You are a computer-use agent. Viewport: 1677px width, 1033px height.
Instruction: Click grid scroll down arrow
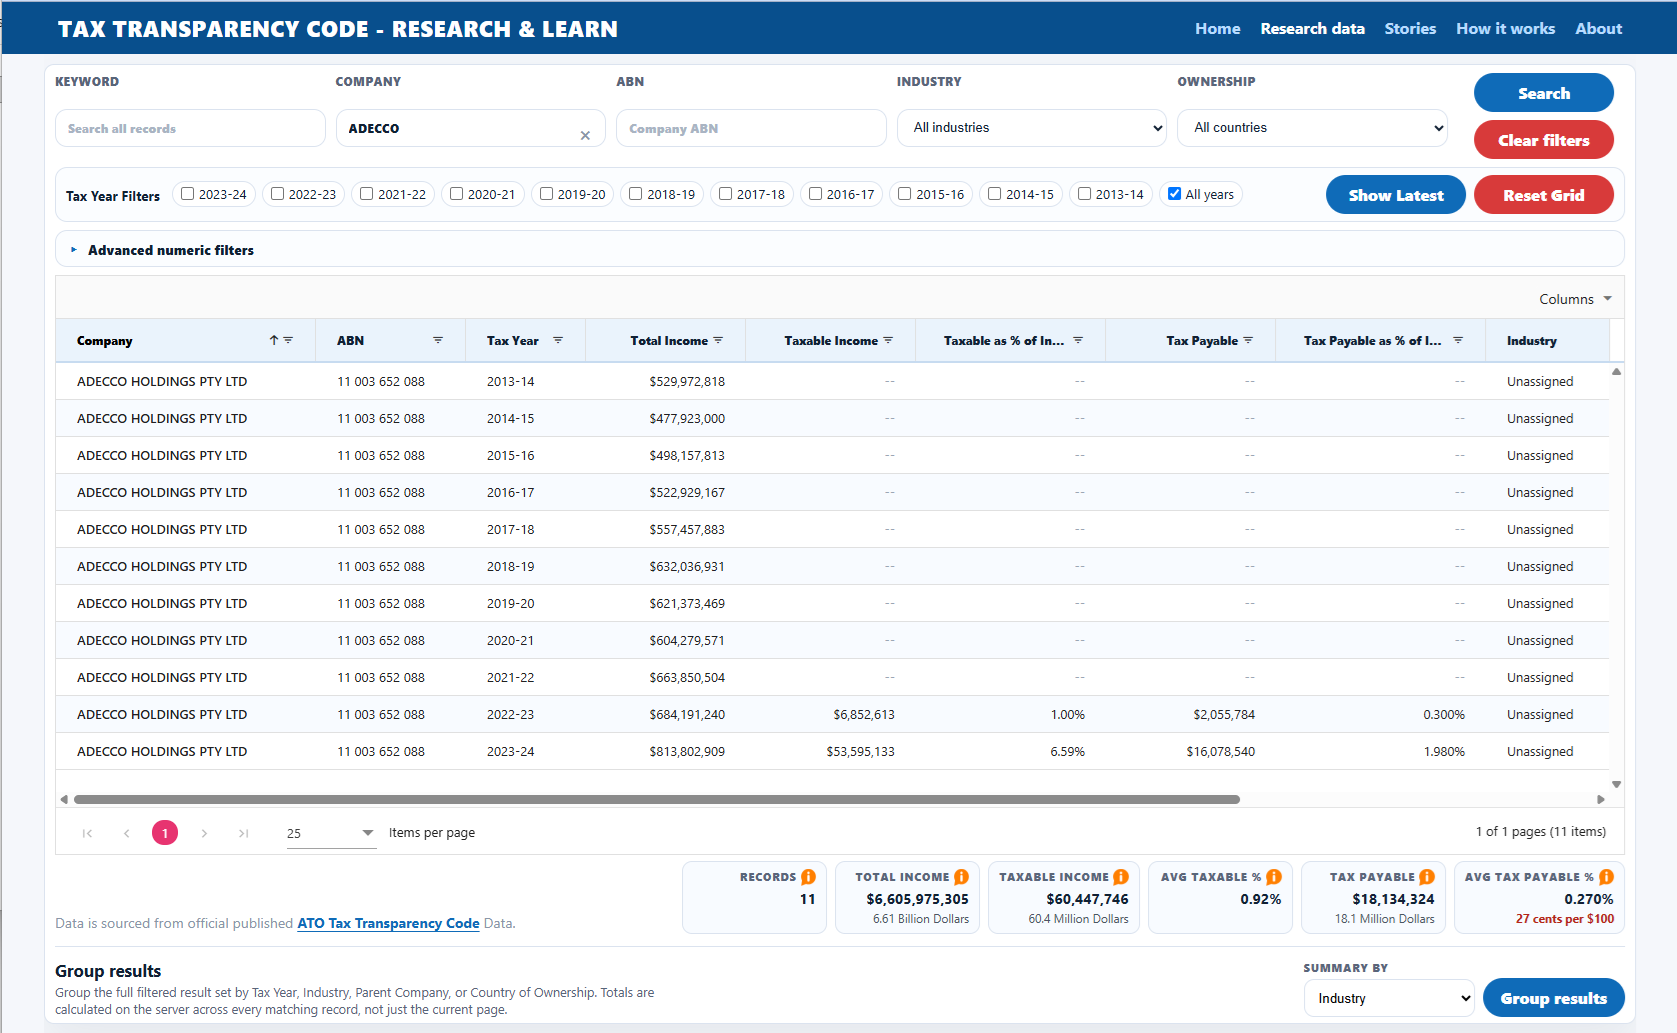[x=1616, y=785]
